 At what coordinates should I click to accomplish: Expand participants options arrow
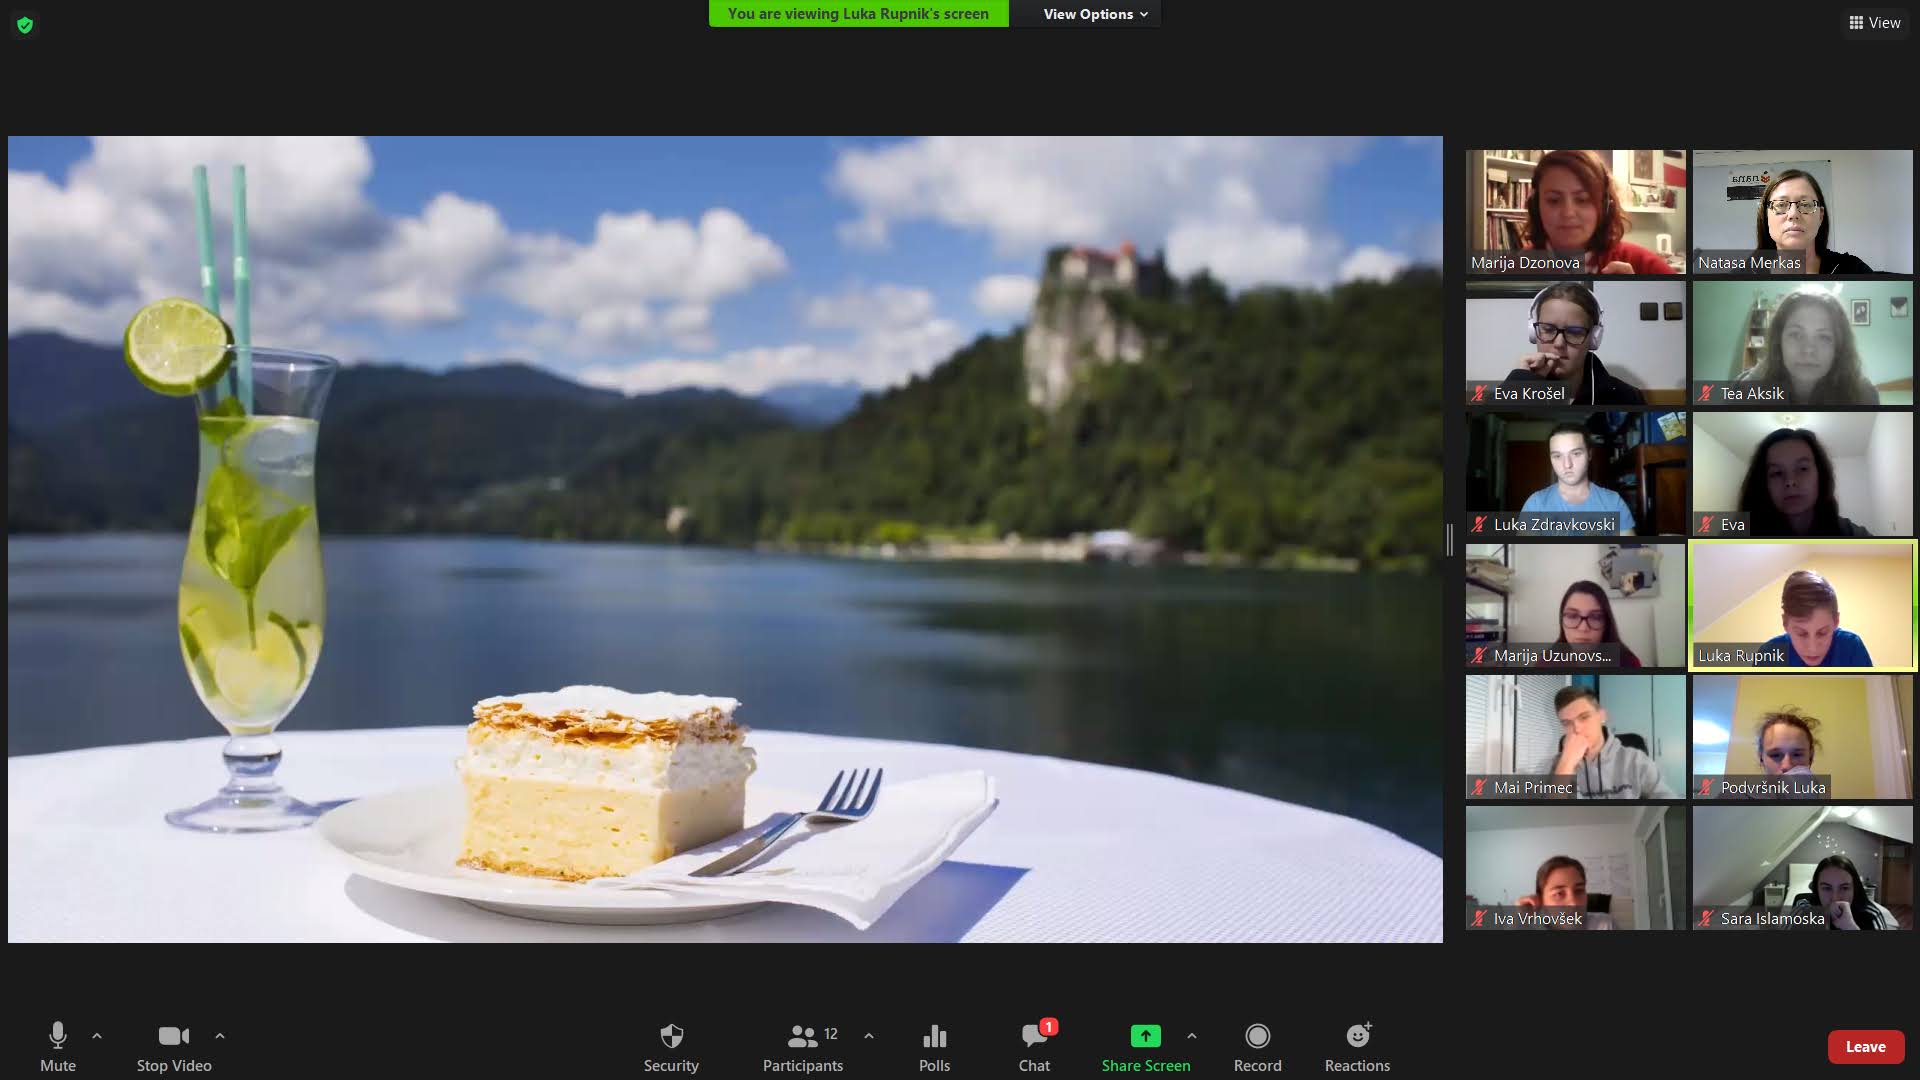869,1036
